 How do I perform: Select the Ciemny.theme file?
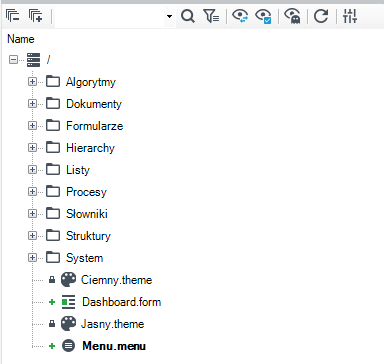pyautogui.click(x=117, y=280)
